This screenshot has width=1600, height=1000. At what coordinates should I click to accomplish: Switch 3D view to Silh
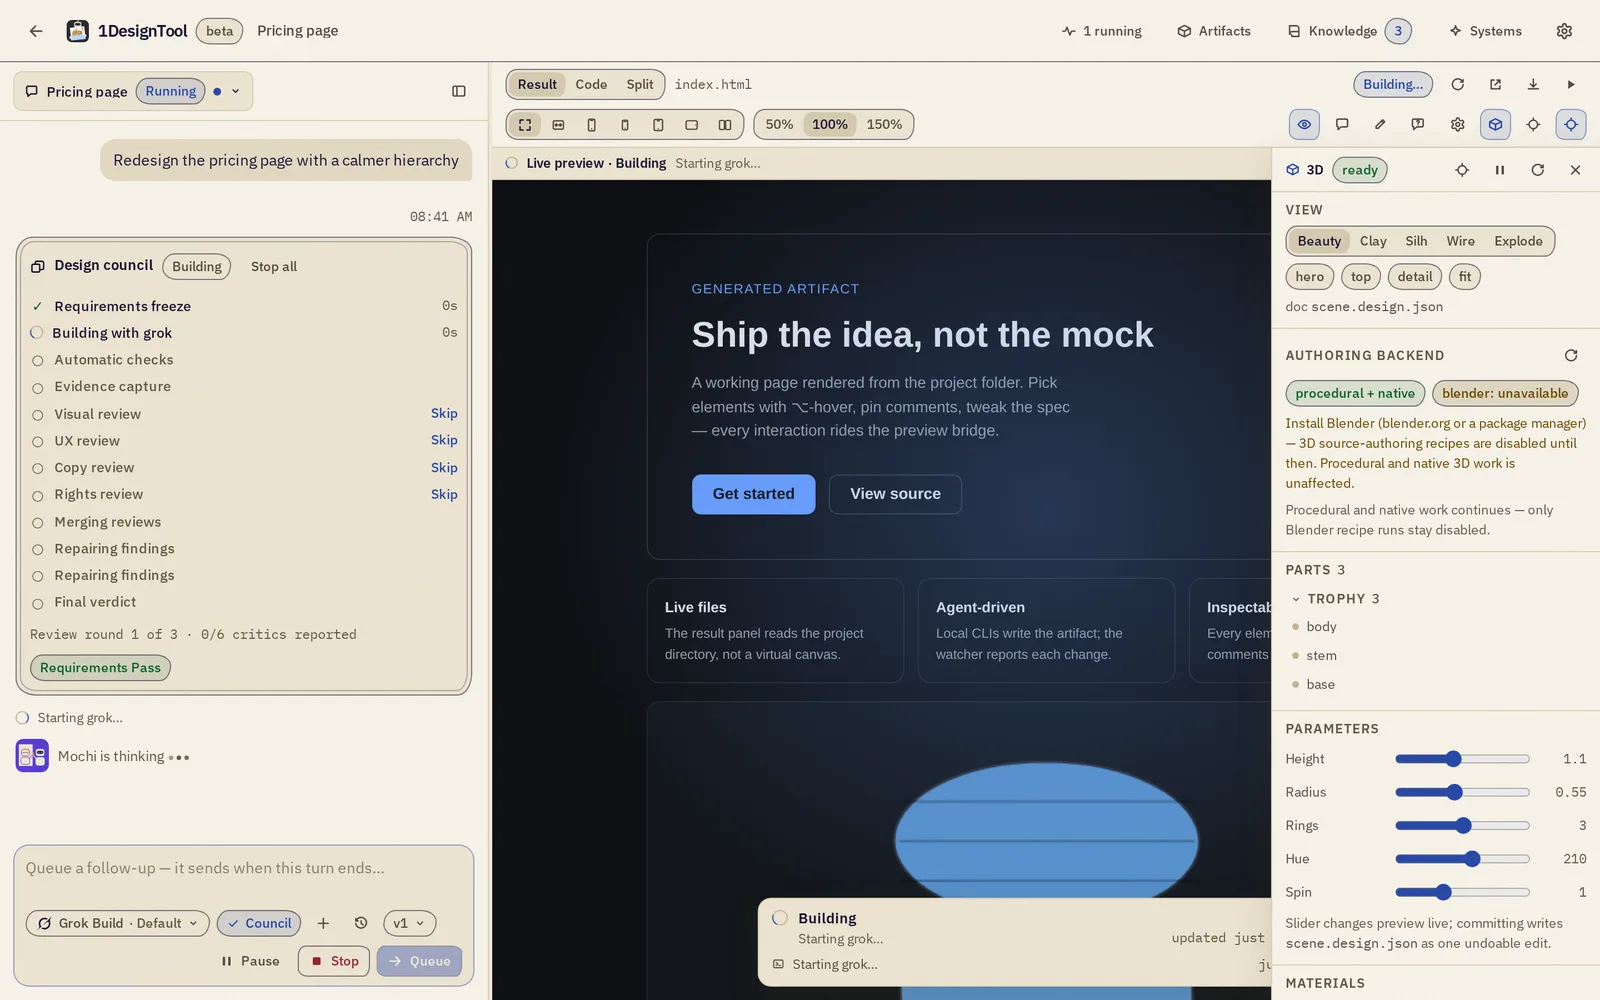1416,241
